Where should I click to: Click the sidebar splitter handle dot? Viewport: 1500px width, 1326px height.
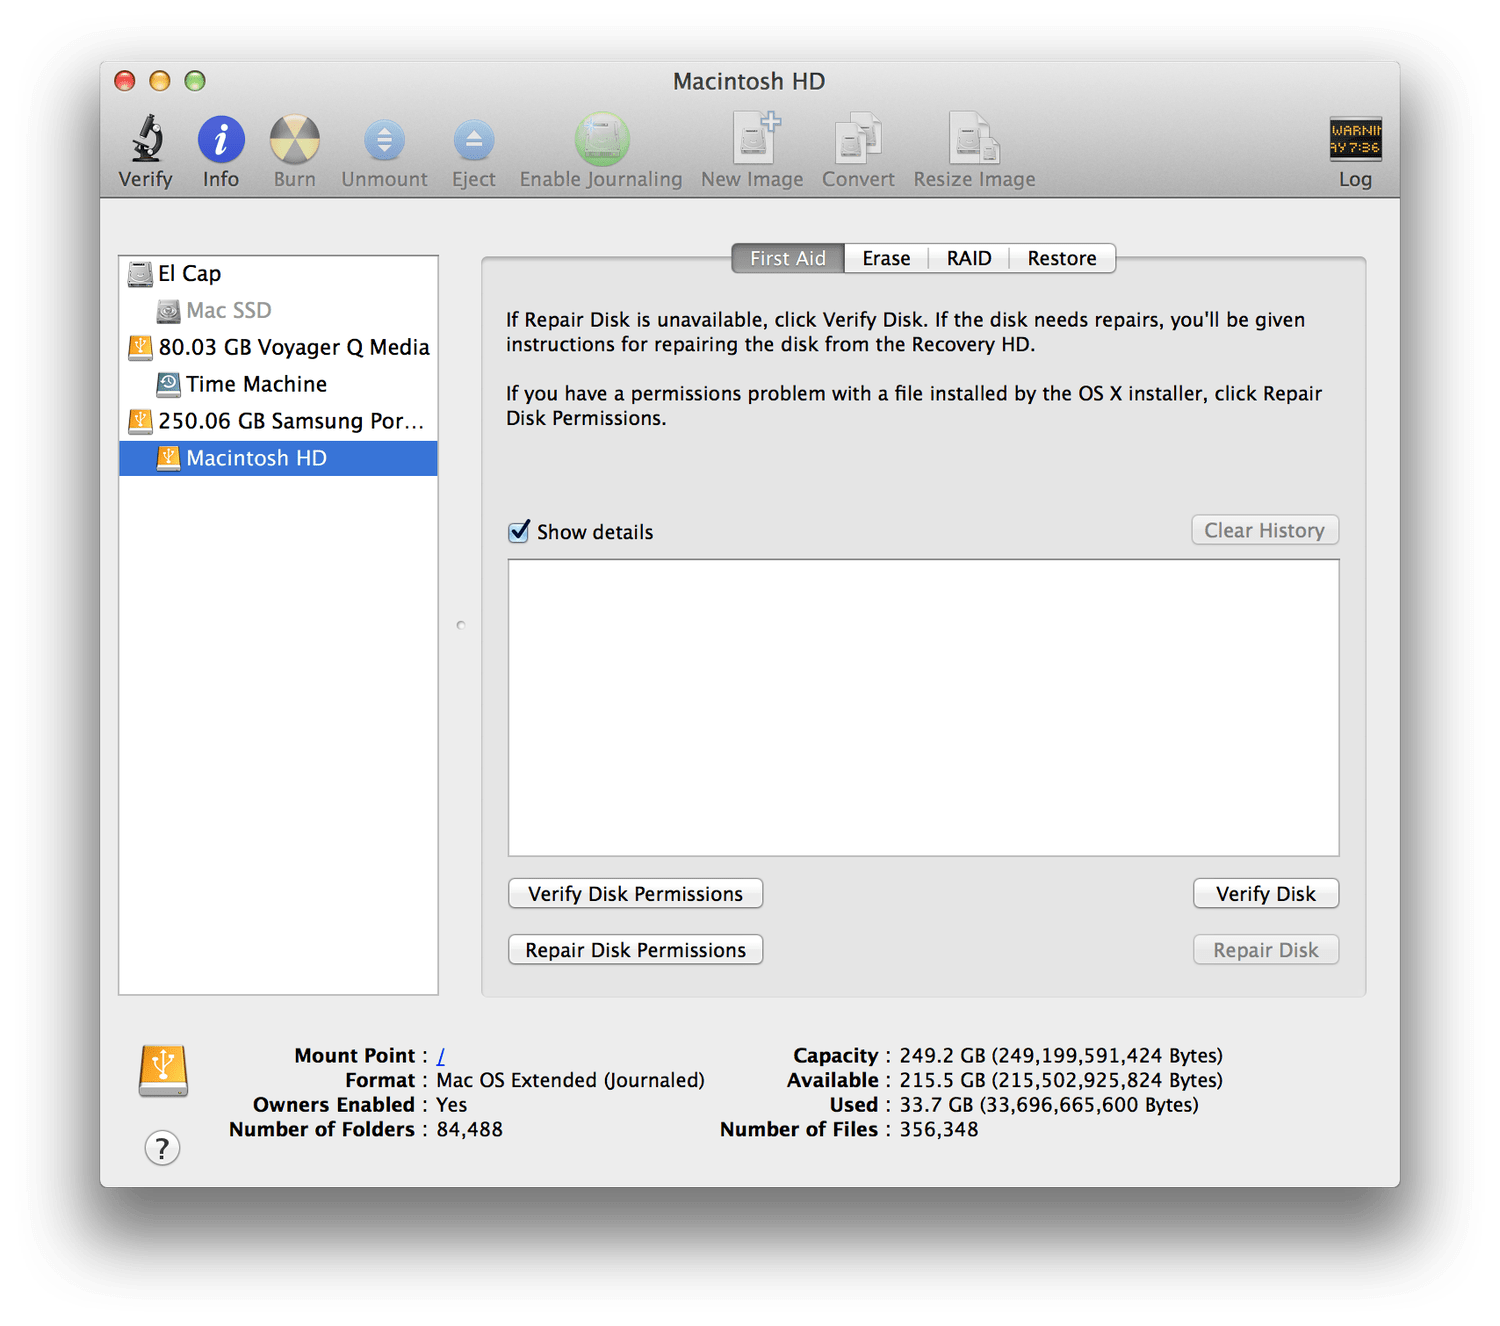coord(461,625)
